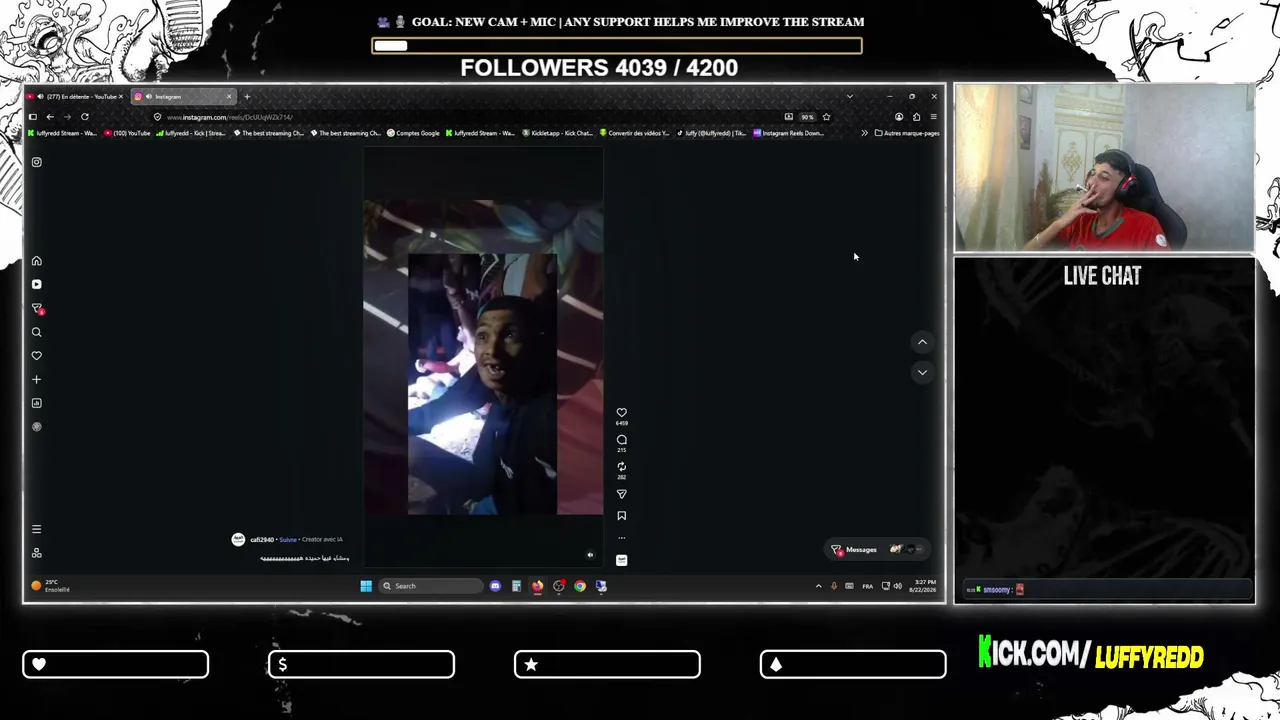The image size is (1280, 720).
Task: Click the playing reel video
Action: click(483, 357)
